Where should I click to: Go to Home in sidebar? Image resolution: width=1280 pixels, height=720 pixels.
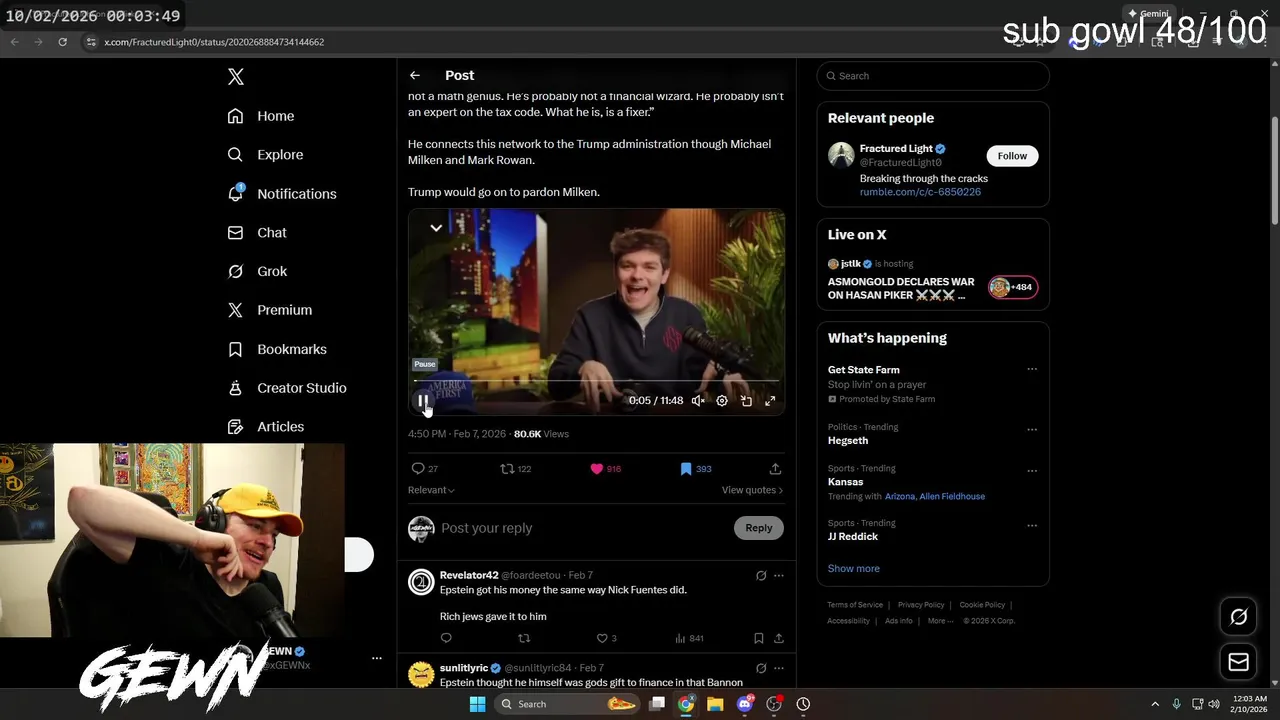pos(261,116)
